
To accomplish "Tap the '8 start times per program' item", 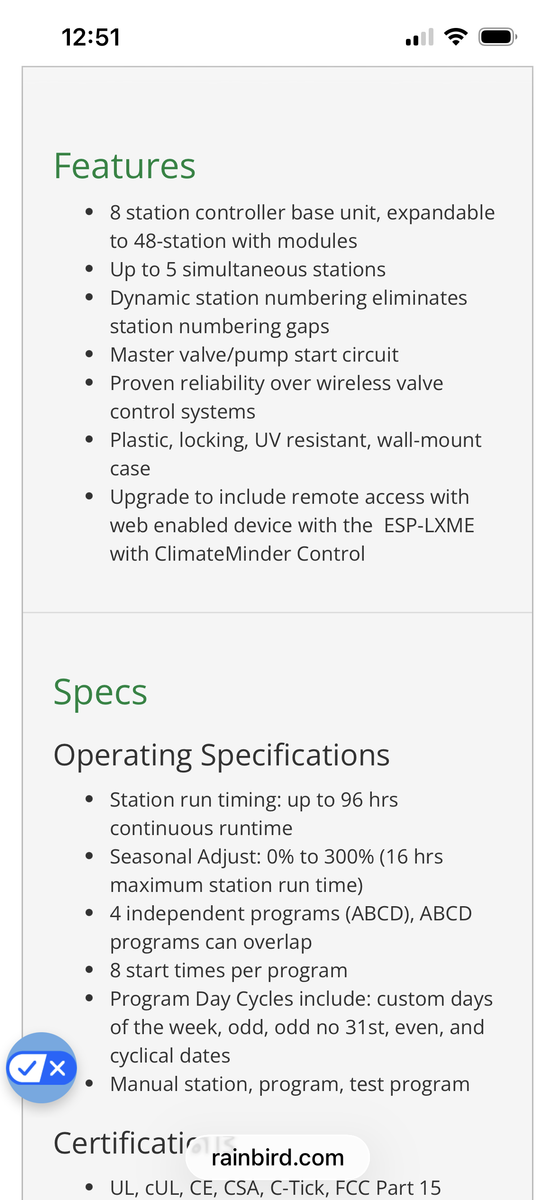I will click(x=229, y=971).
